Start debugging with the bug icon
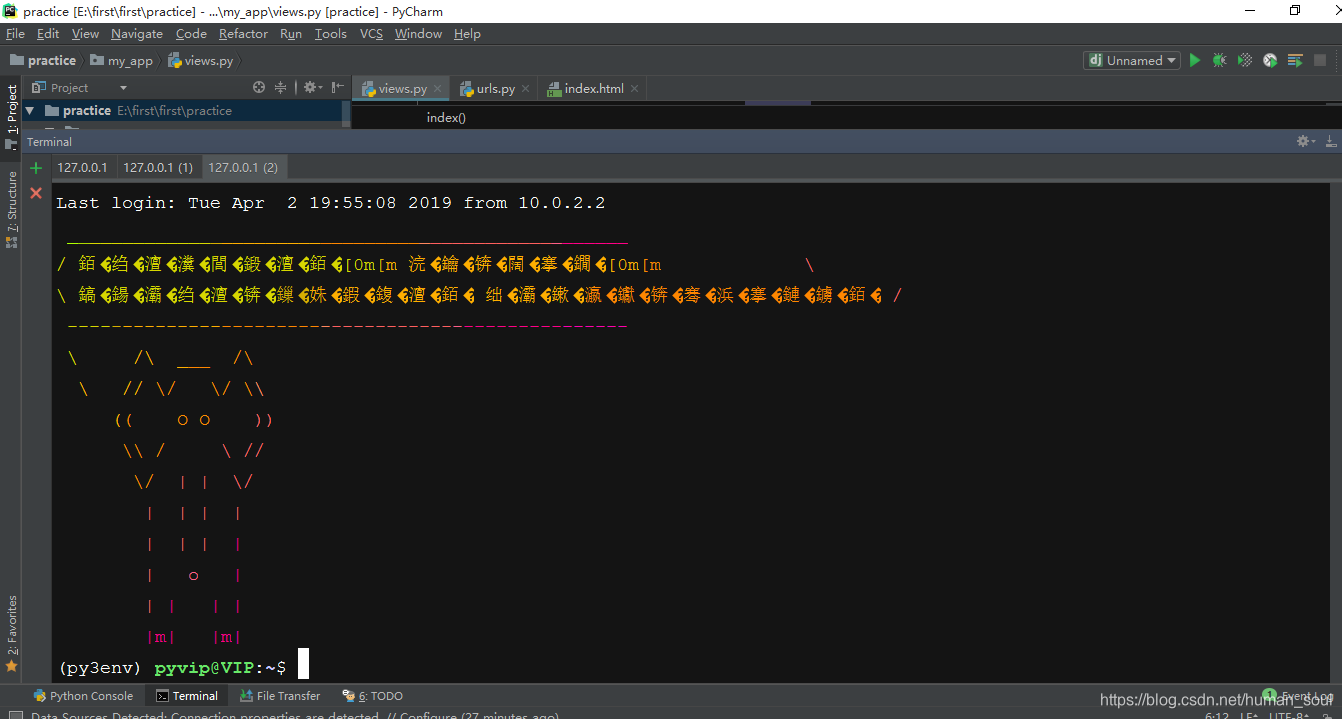 [x=1219, y=60]
